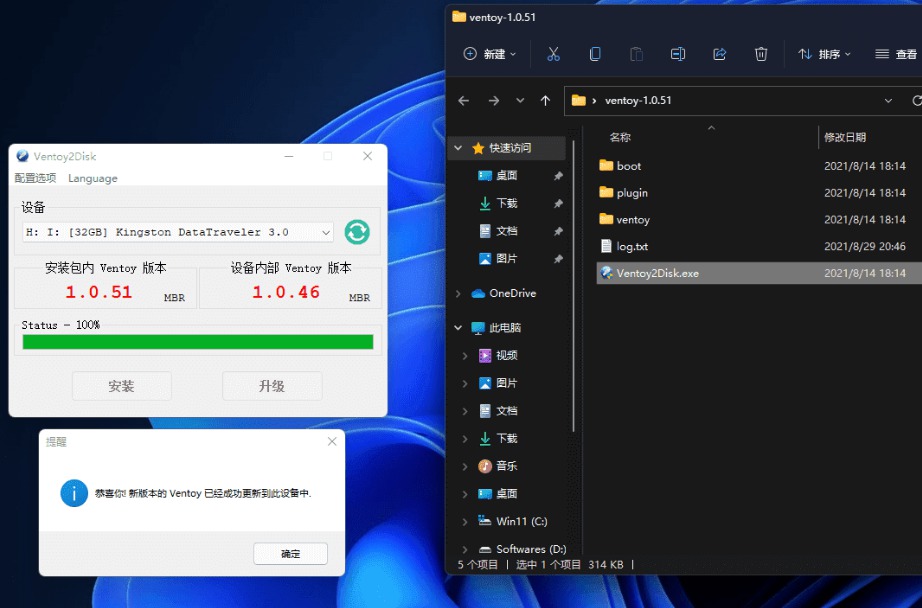Click the 名称 column header
The image size is (922, 608).
pyautogui.click(x=620, y=137)
